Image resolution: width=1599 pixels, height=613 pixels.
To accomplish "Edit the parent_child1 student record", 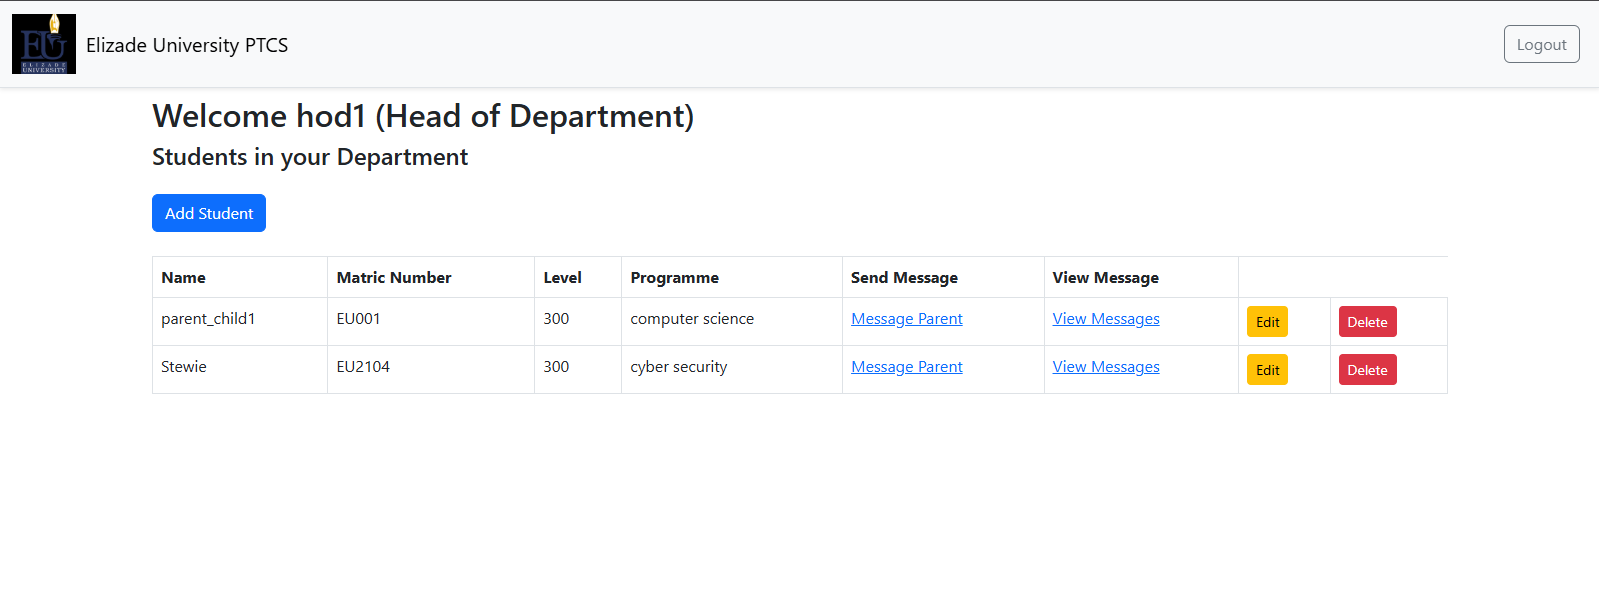I will [x=1267, y=322].
